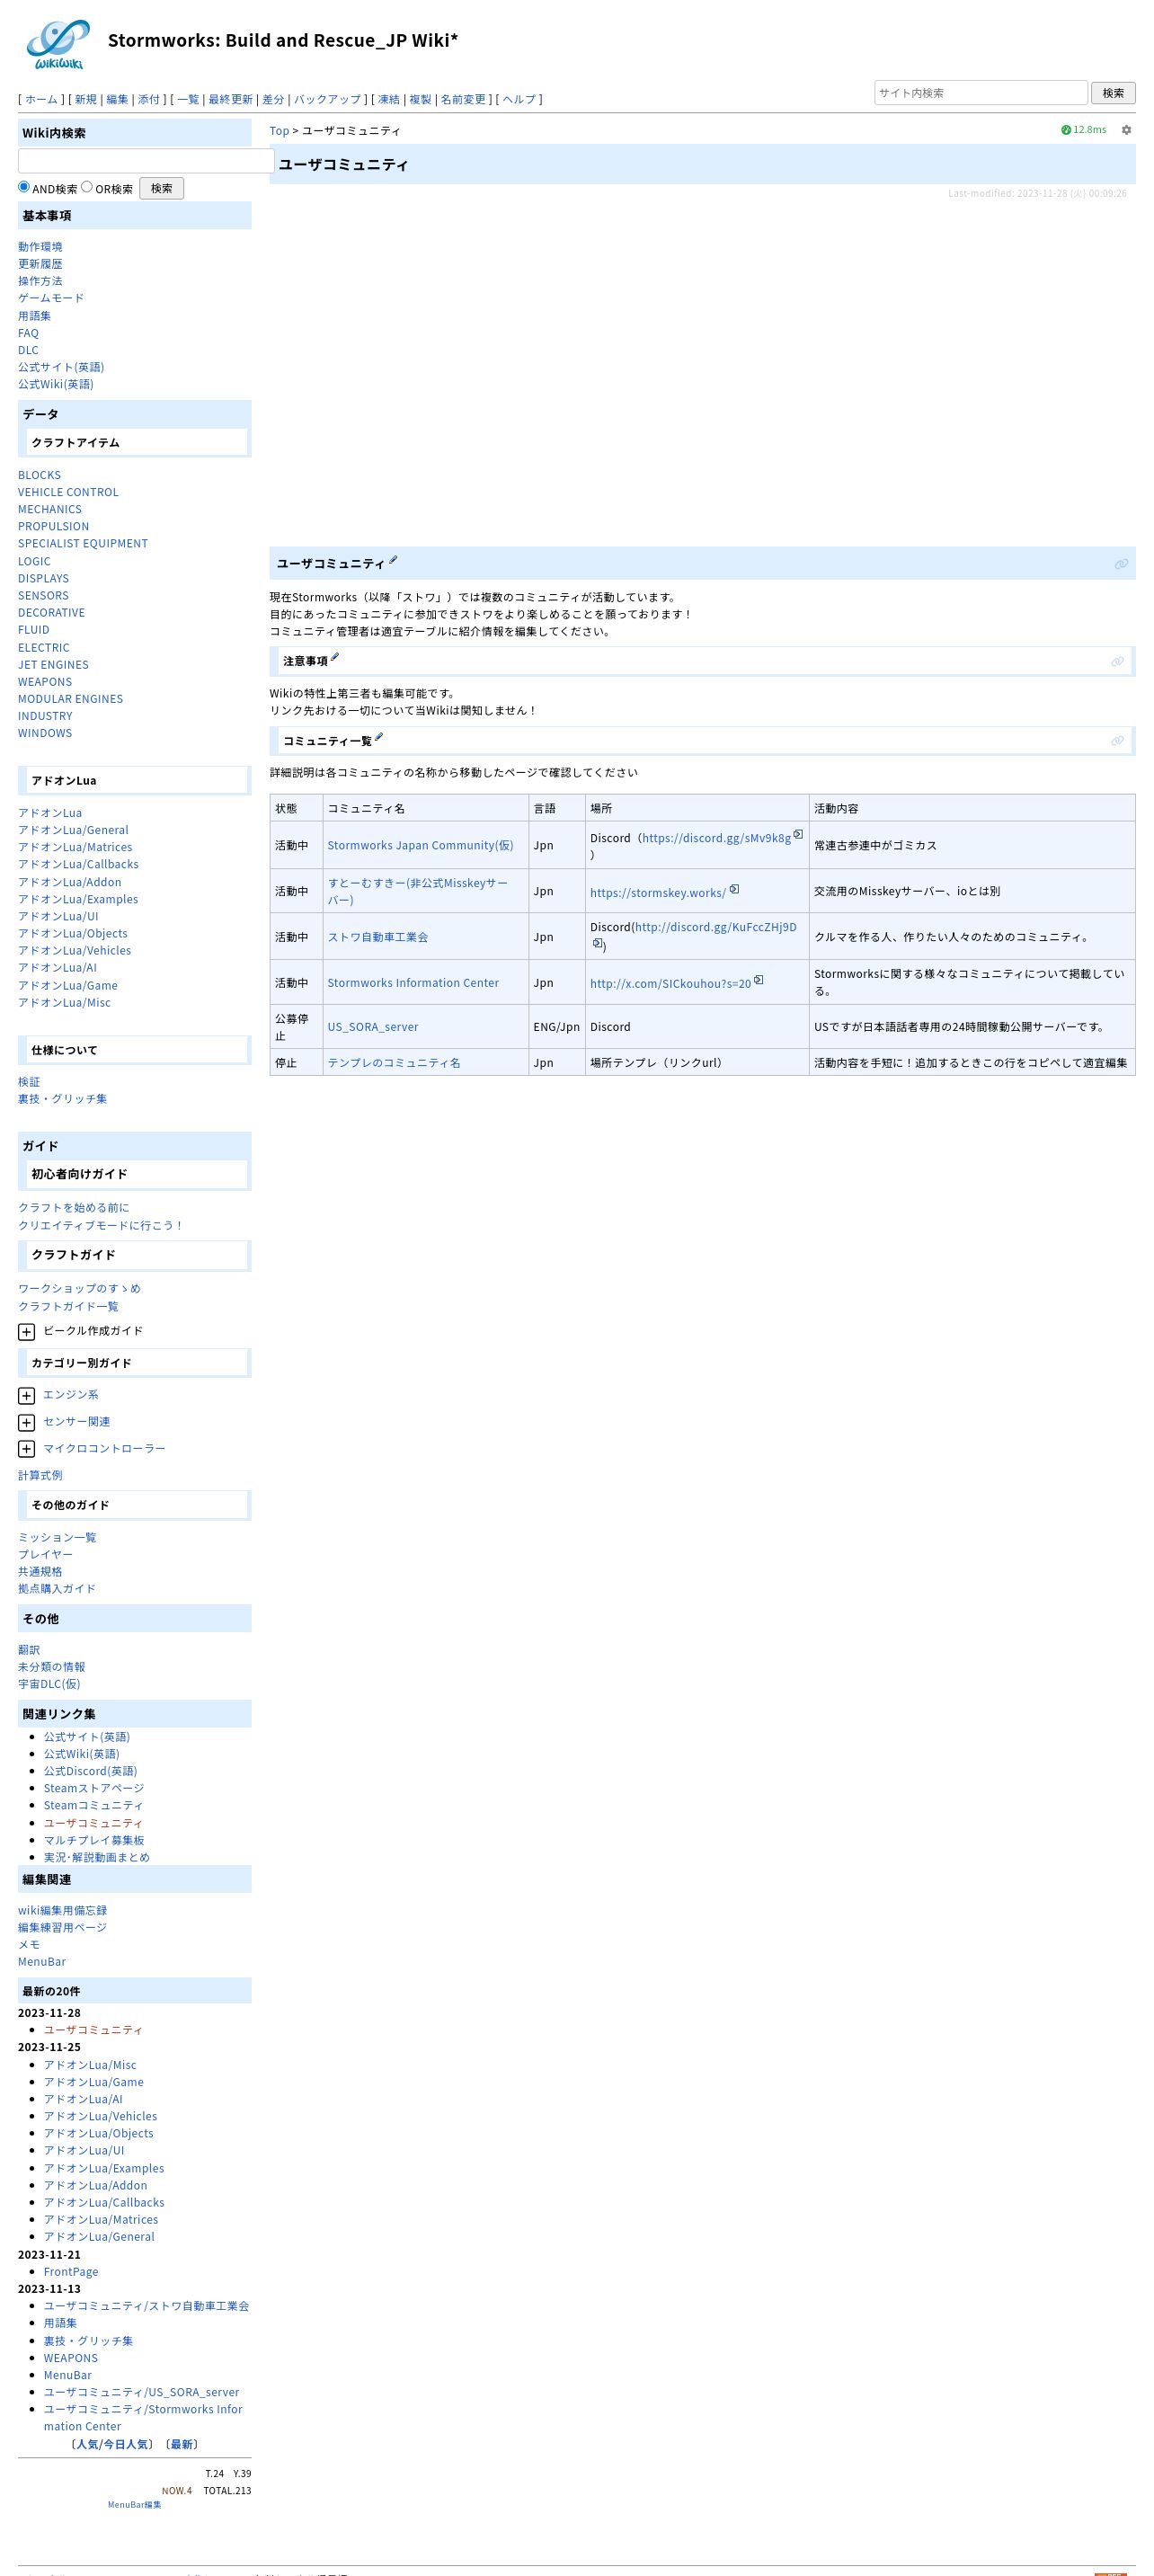Open the テンプレのコミュニティ名 link

pyautogui.click(x=394, y=1063)
